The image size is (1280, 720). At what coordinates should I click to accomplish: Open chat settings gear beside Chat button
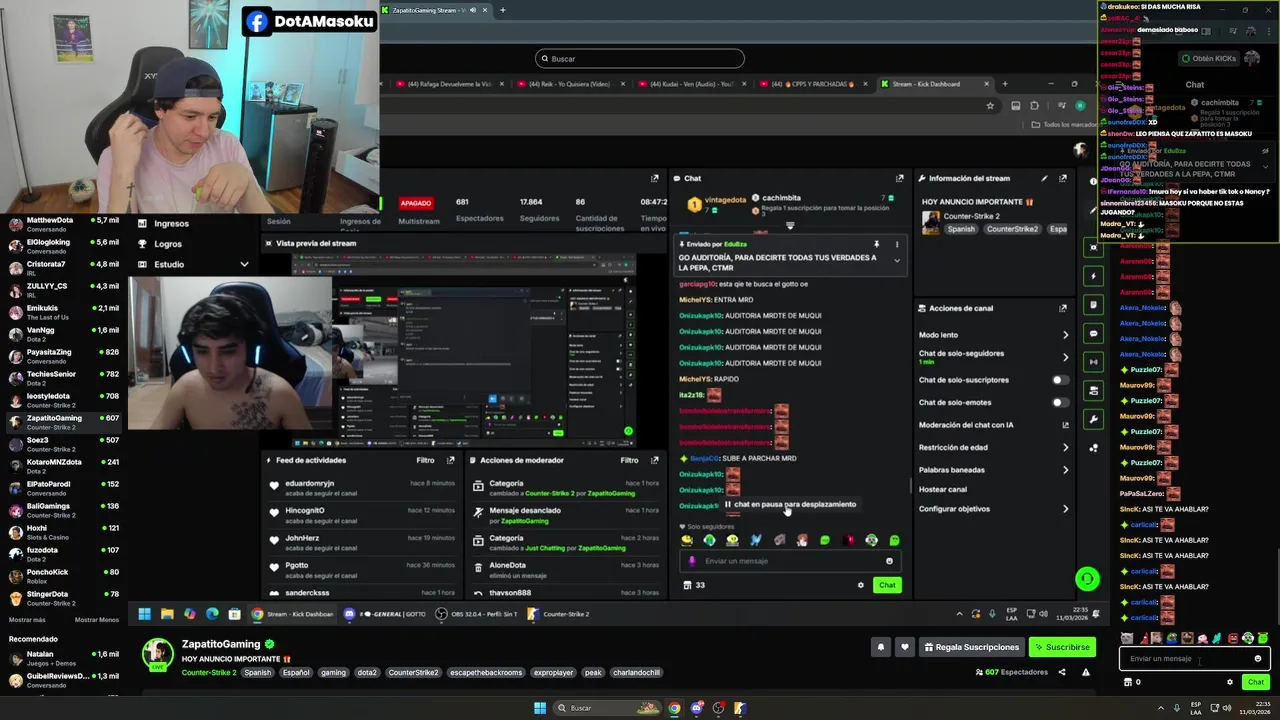[1230, 682]
